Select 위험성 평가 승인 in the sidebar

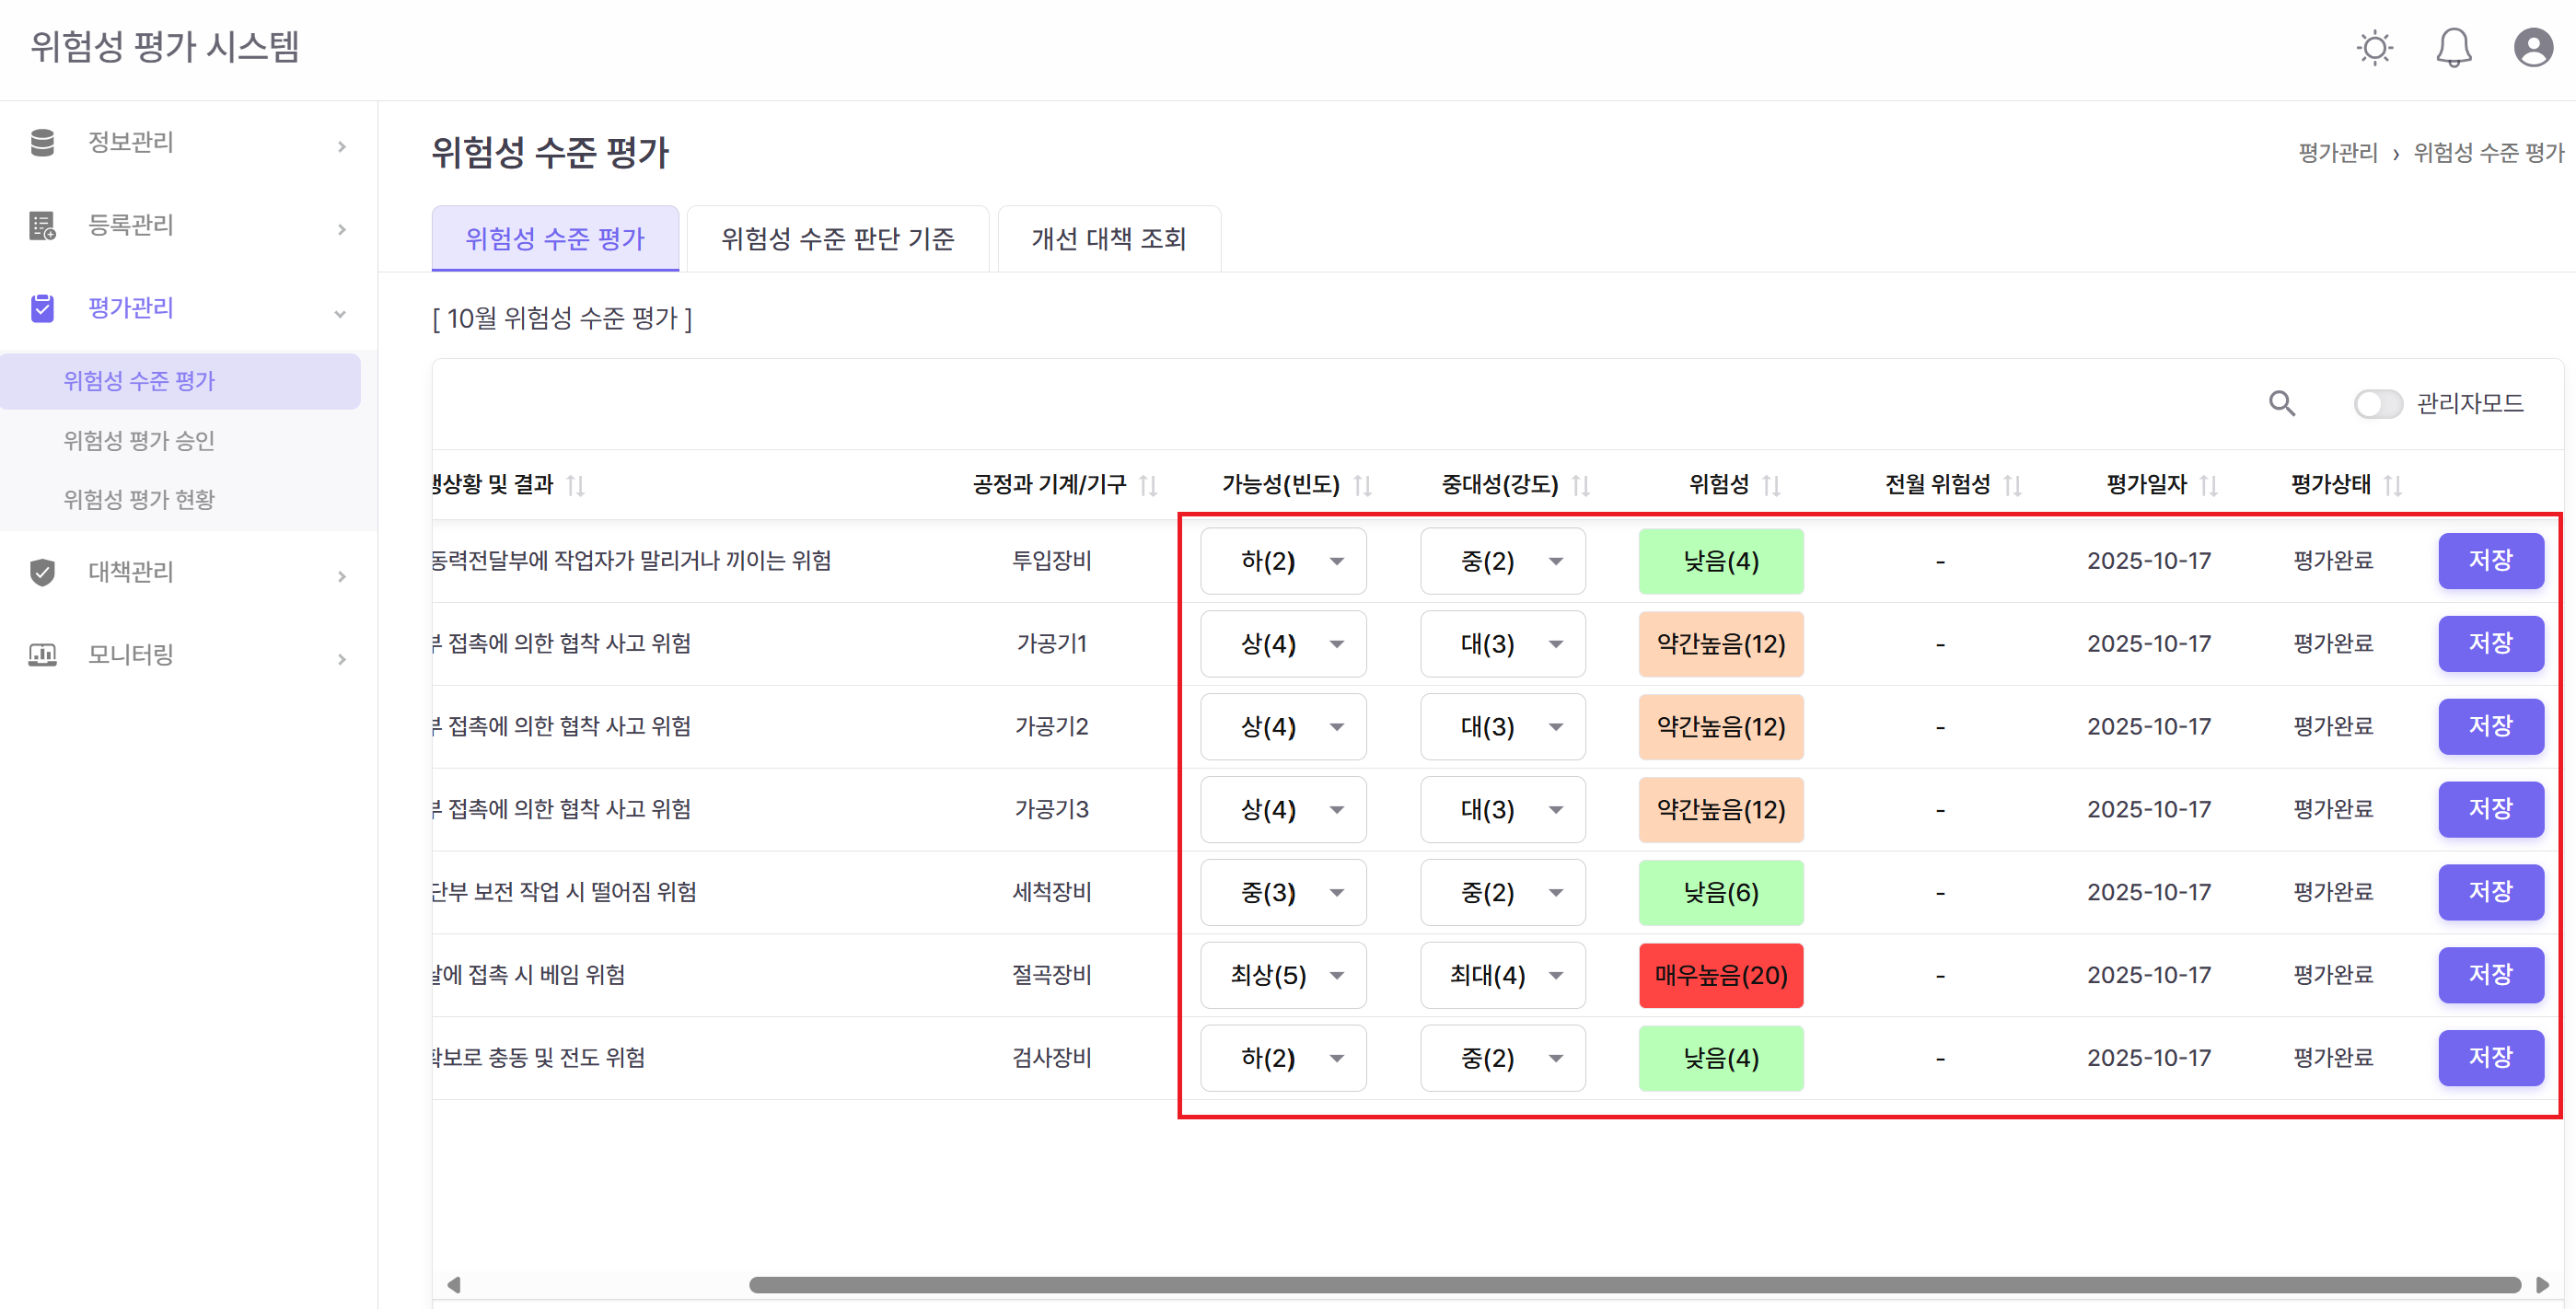140,440
